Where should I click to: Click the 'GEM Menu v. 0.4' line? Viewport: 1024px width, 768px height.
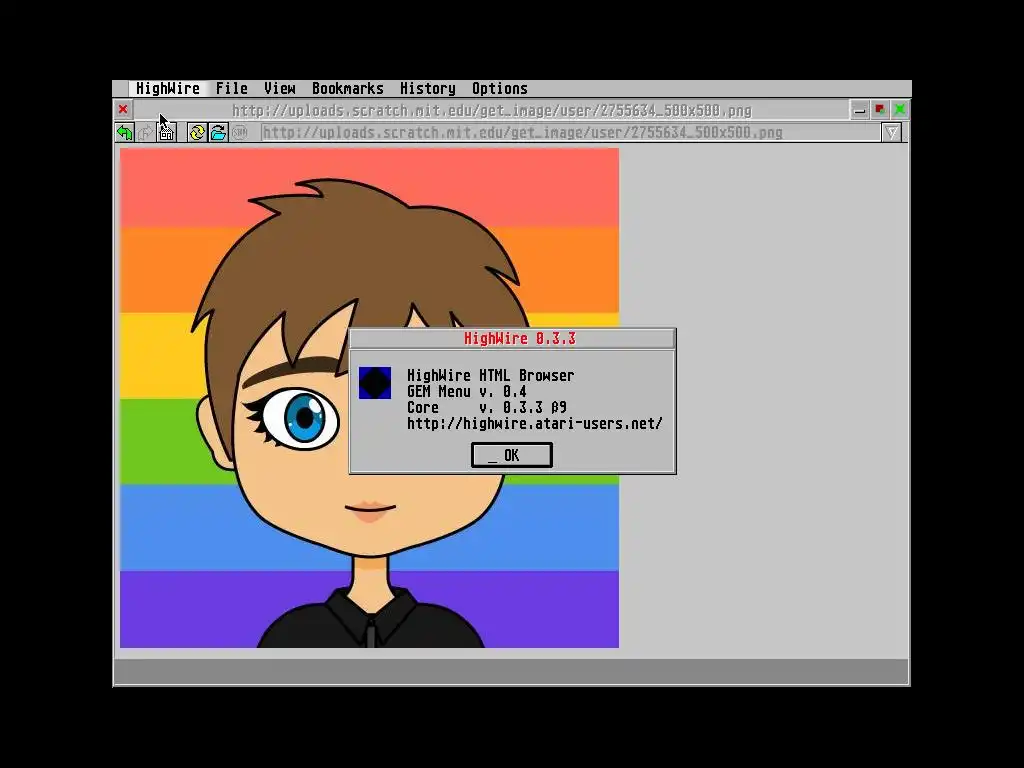pos(466,392)
